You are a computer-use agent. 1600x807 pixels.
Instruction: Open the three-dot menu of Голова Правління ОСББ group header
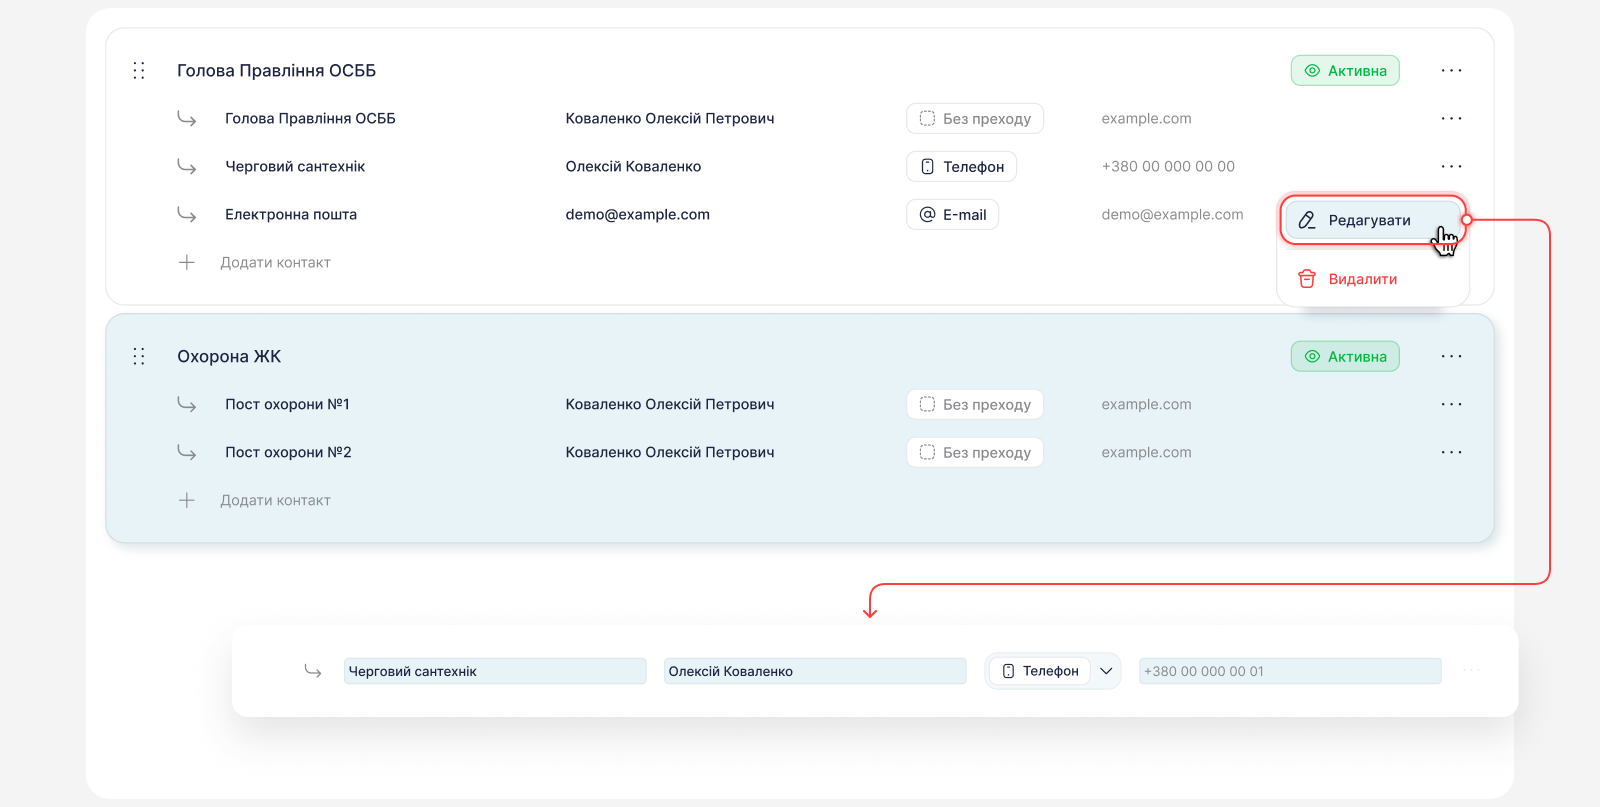click(x=1451, y=70)
